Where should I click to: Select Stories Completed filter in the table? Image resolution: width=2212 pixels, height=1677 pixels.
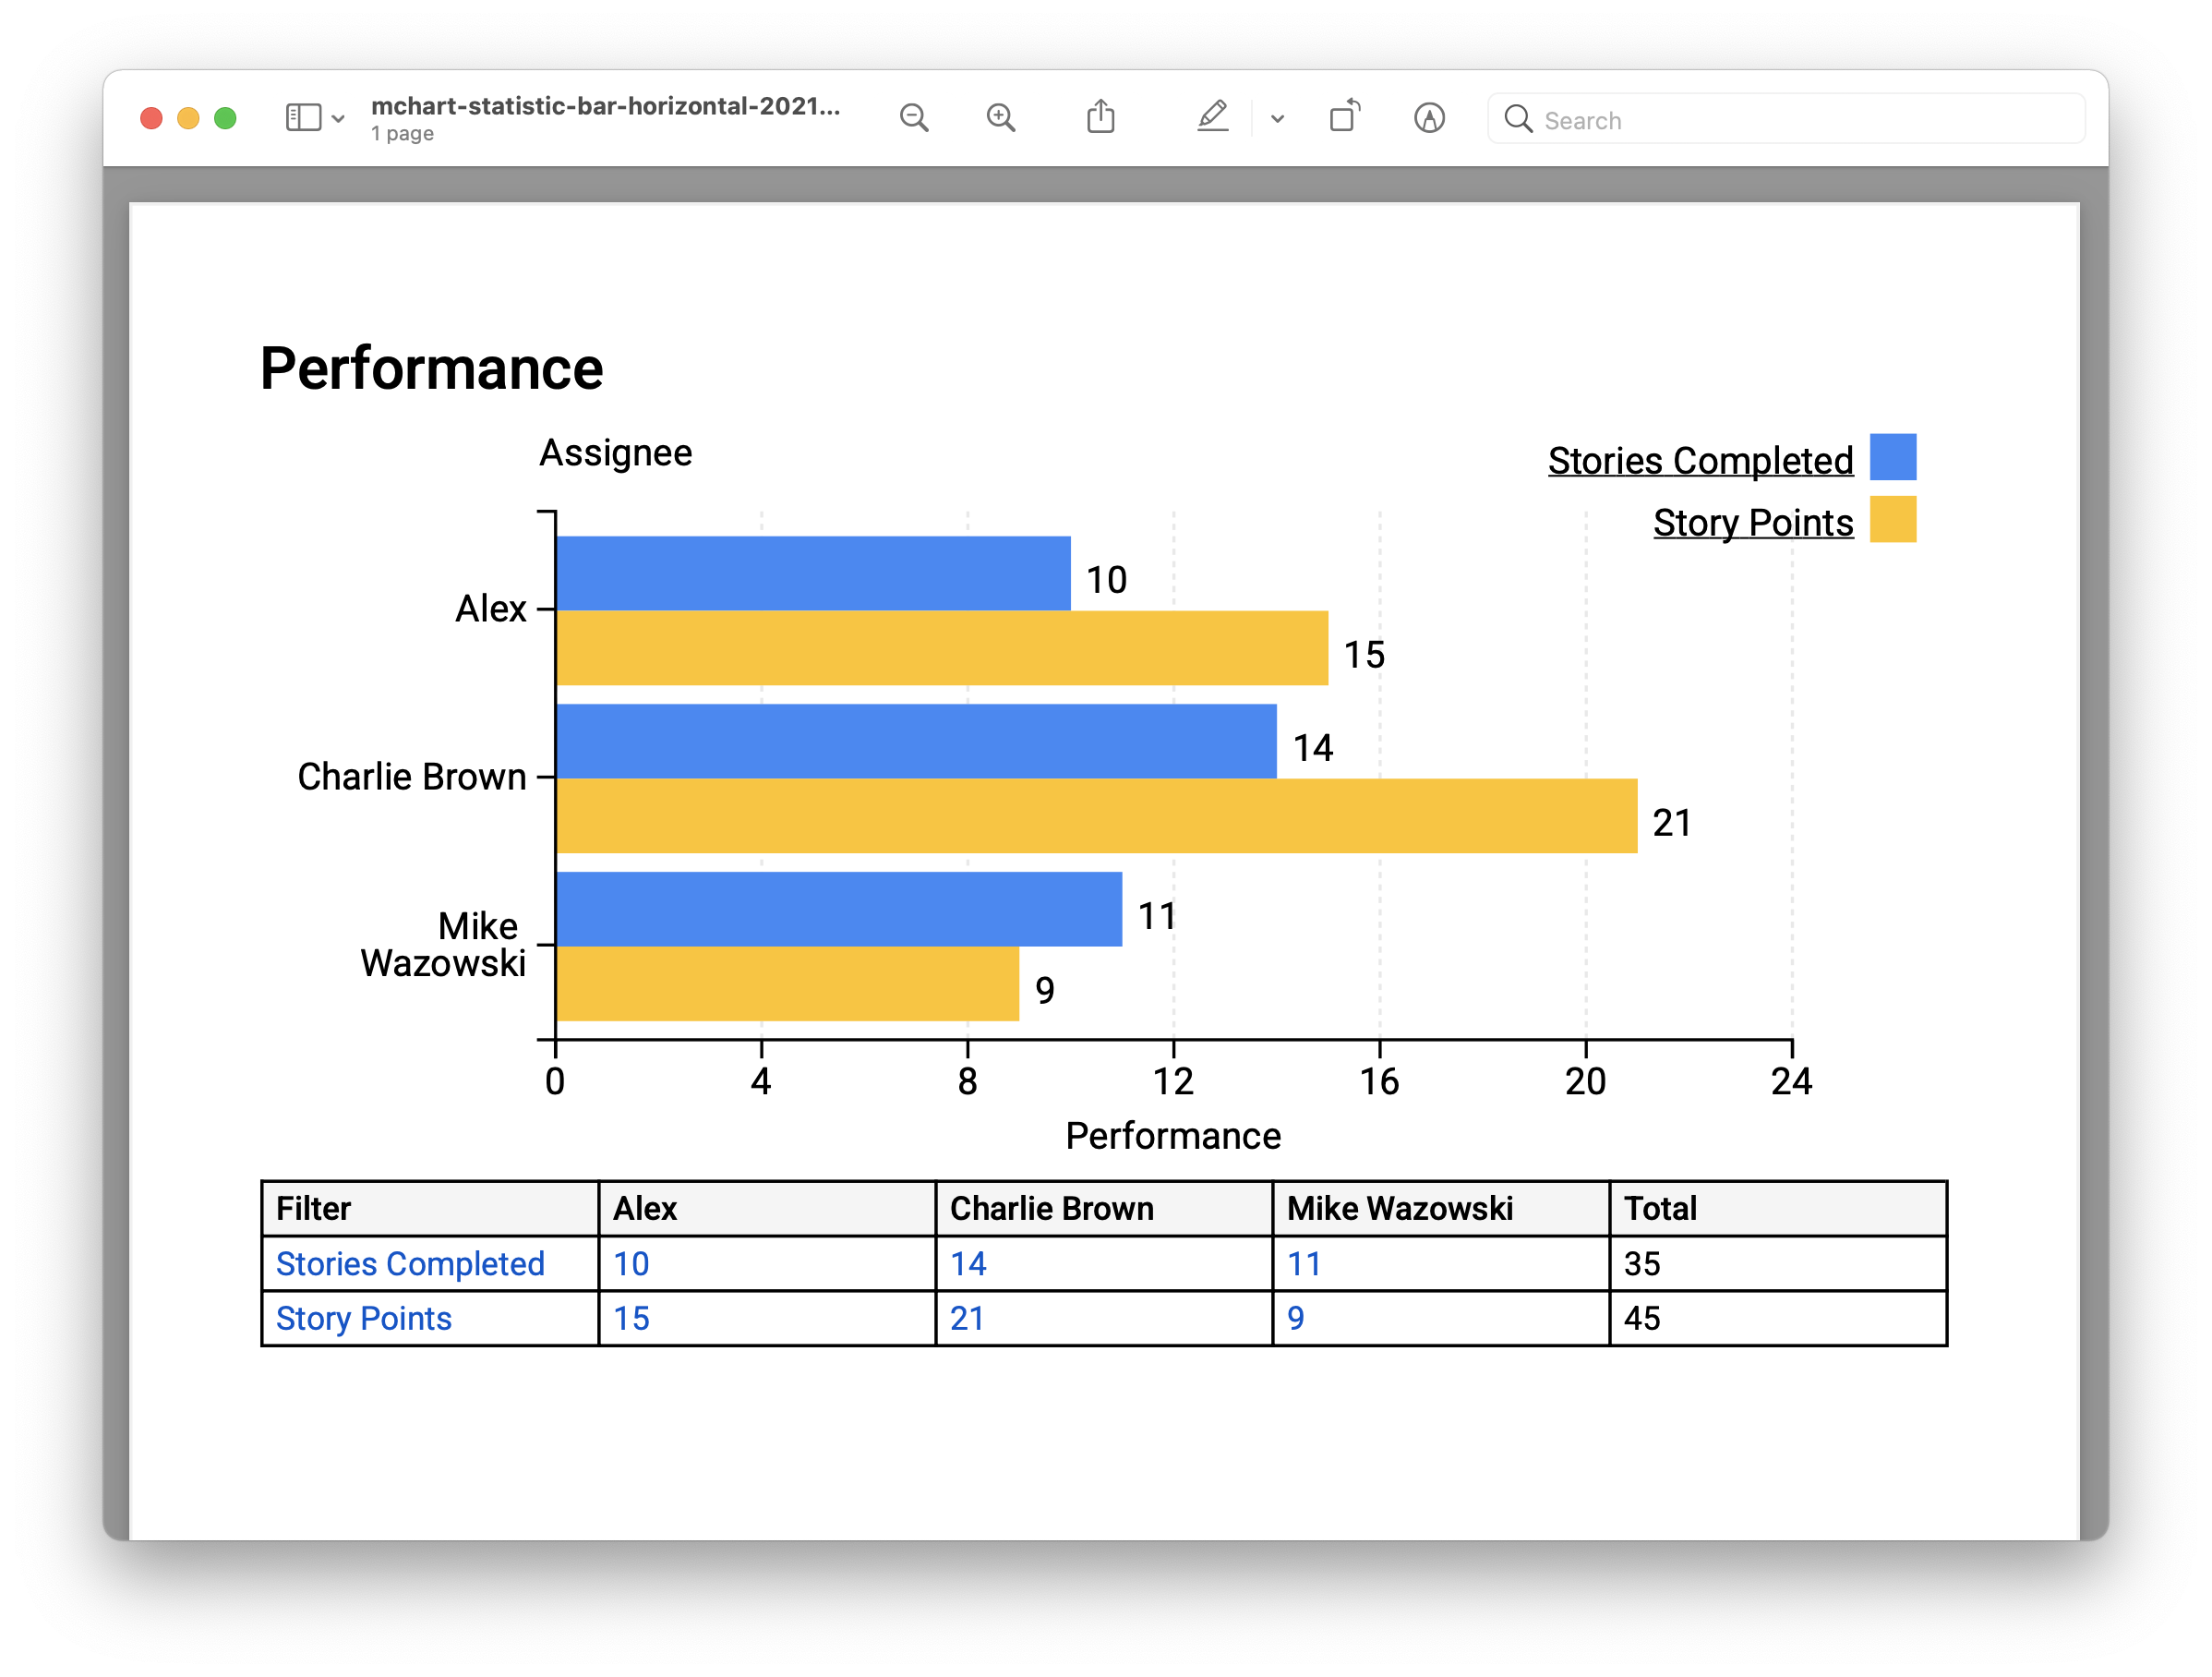click(409, 1264)
